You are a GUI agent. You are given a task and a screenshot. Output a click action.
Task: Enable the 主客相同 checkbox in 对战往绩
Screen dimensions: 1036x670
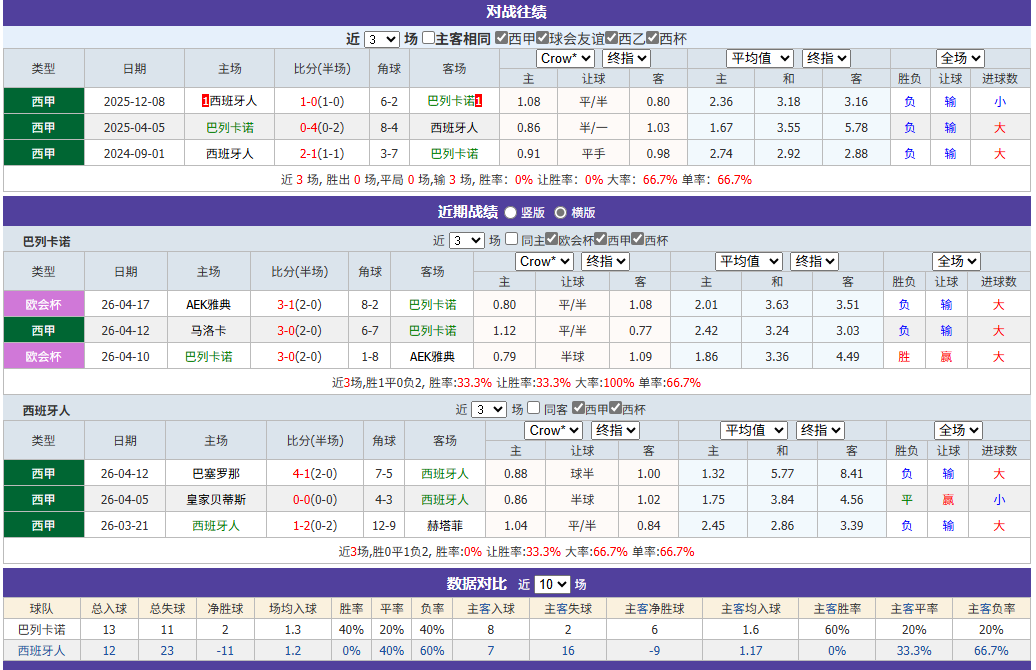(427, 33)
